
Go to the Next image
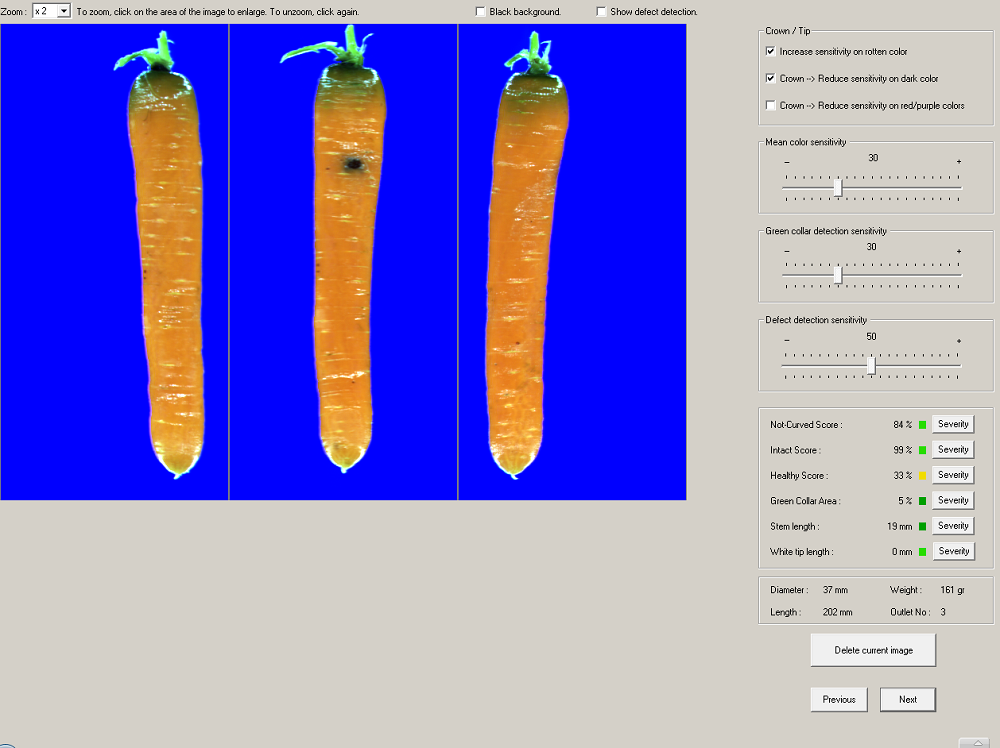pos(908,700)
